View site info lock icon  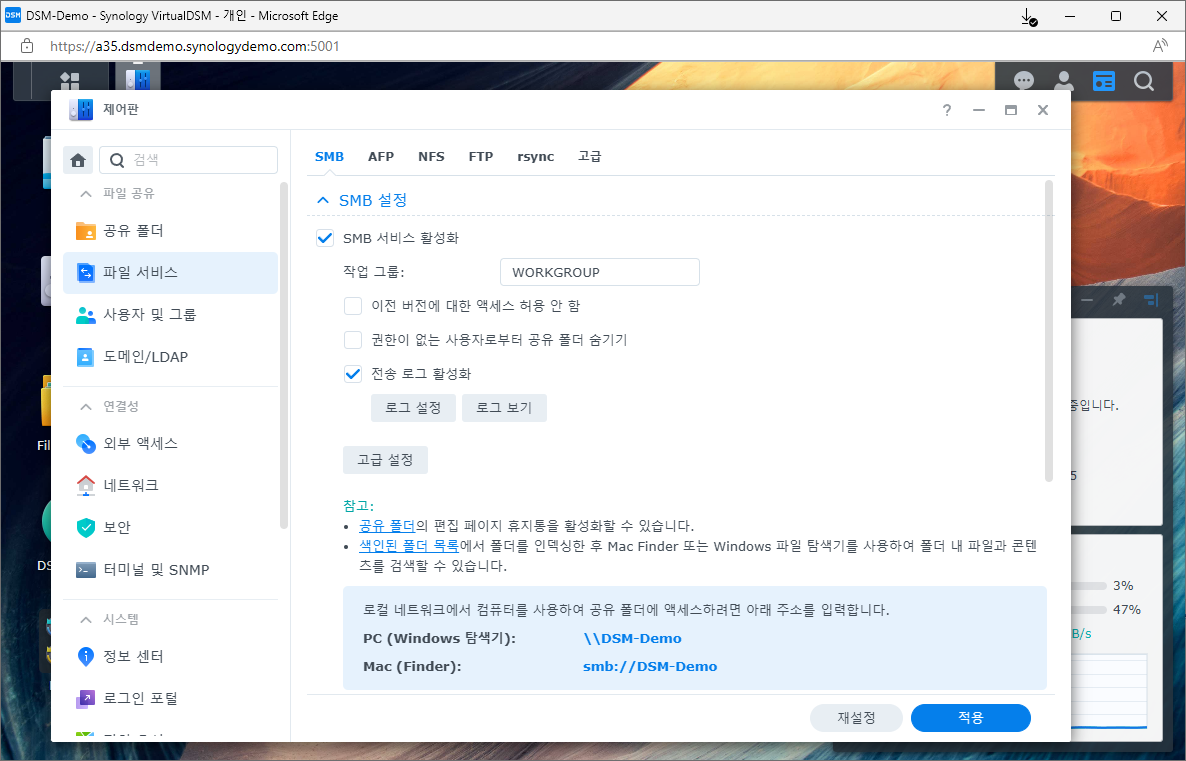(x=27, y=46)
